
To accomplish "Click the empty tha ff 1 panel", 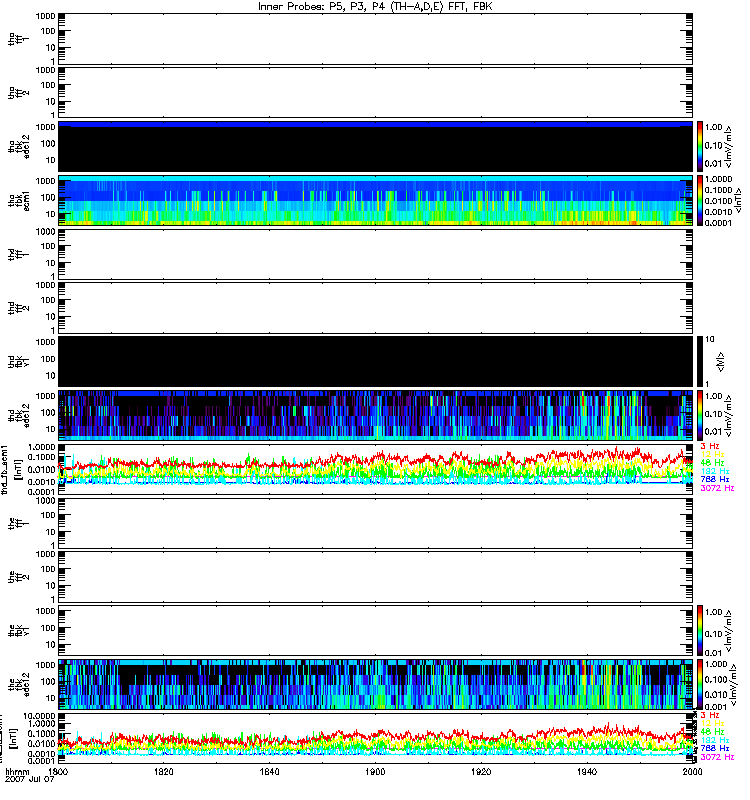I will click(375, 39).
